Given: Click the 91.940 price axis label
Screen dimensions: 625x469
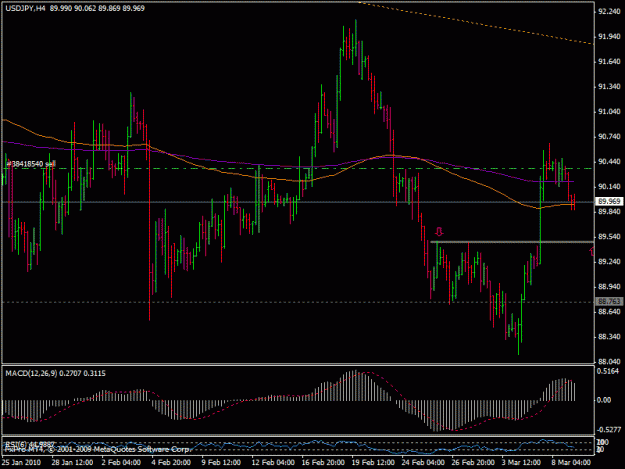Looking at the screenshot, I should pos(609,37).
